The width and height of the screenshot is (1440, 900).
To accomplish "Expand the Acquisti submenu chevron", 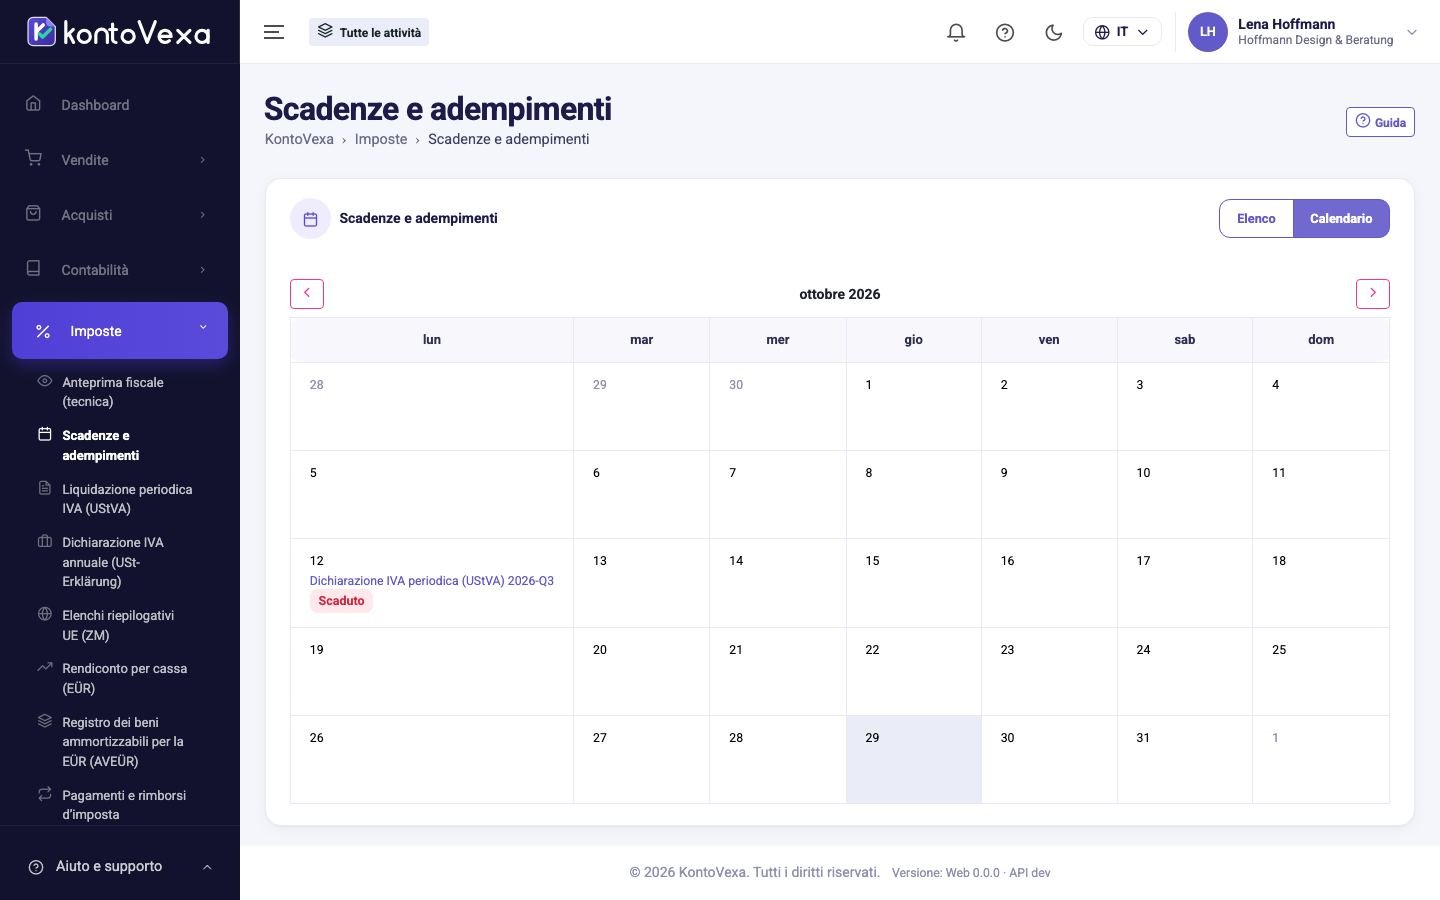I will pos(203,215).
